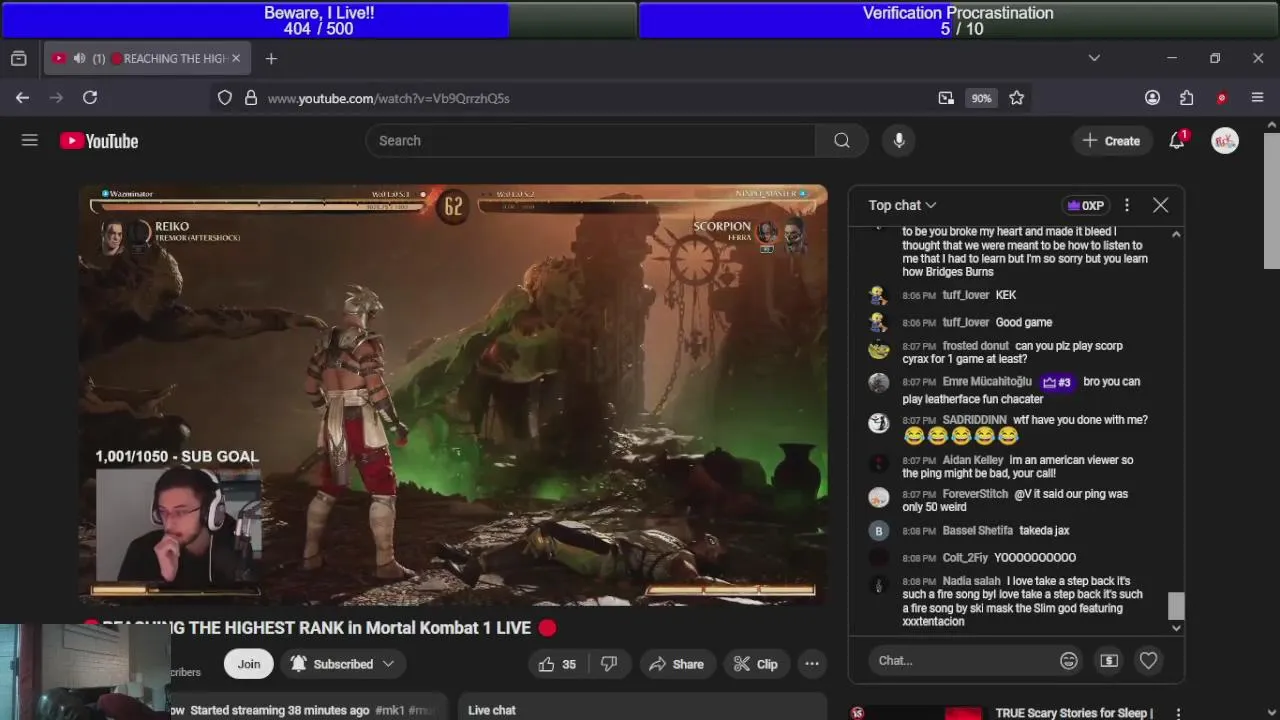The width and height of the screenshot is (1280, 720).
Task: Close the REACHING THE HIGH browser tab
Action: pyautogui.click(x=236, y=58)
